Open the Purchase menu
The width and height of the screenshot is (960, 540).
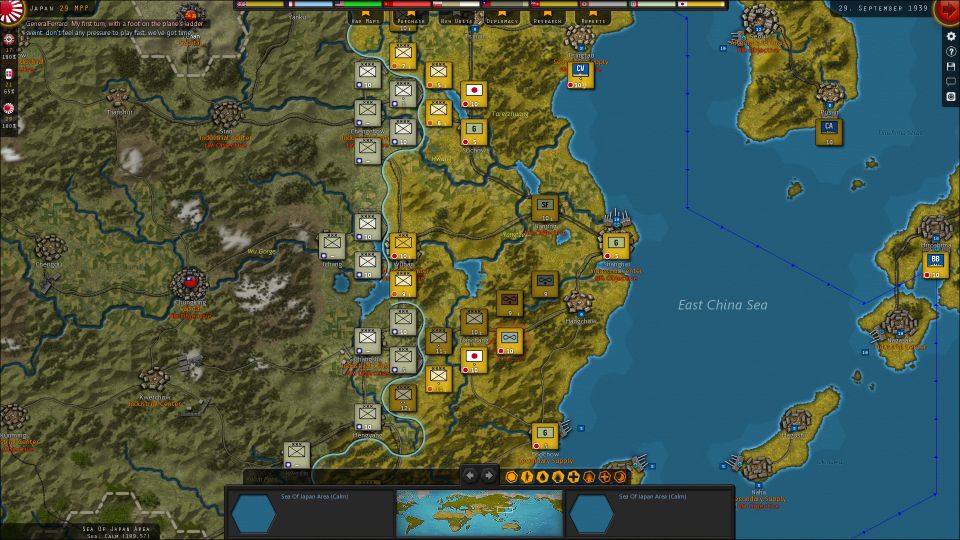point(411,18)
